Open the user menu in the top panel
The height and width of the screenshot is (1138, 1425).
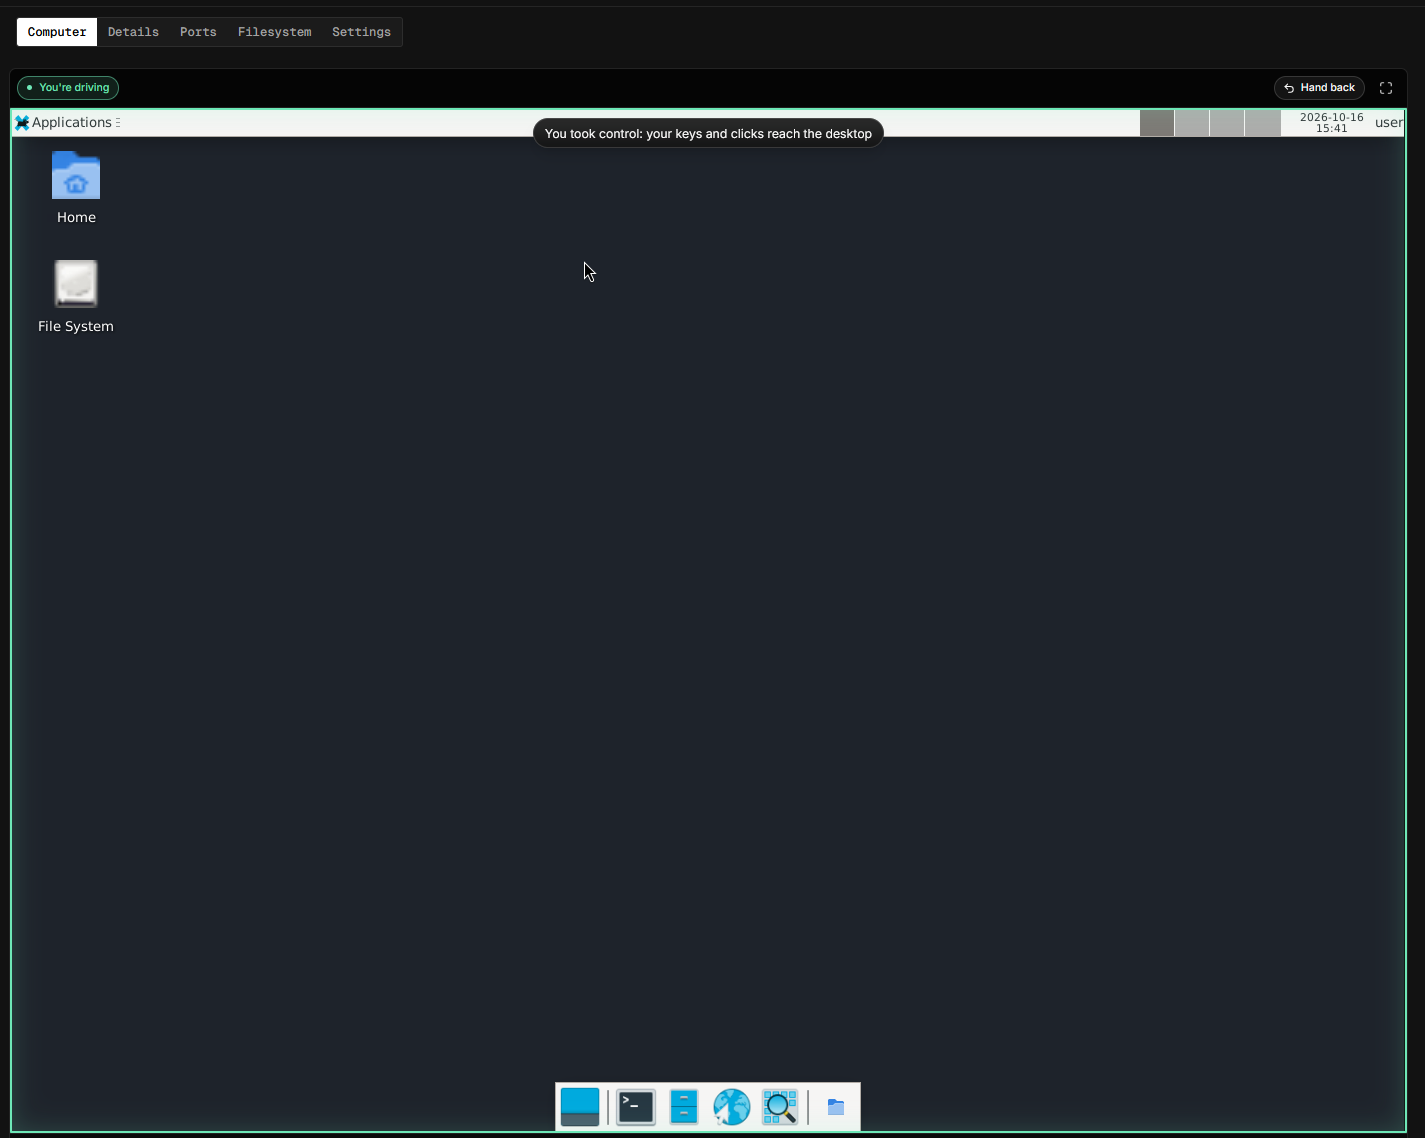coord(1389,123)
